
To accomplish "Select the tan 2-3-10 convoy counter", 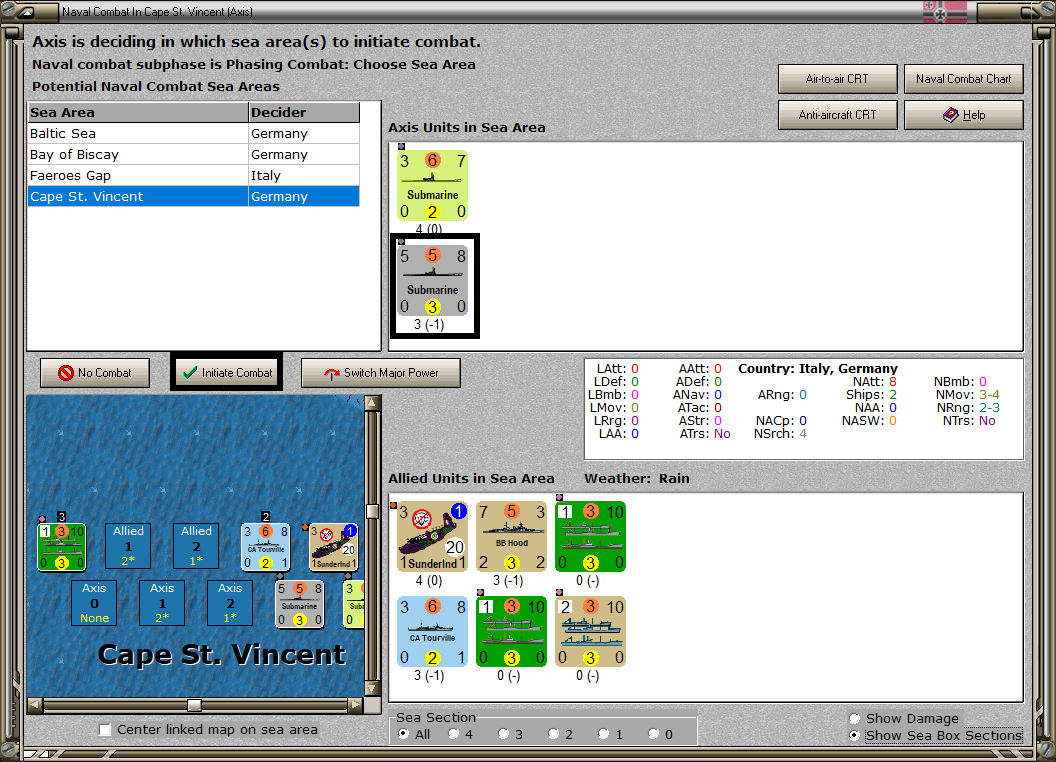I will pos(591,632).
